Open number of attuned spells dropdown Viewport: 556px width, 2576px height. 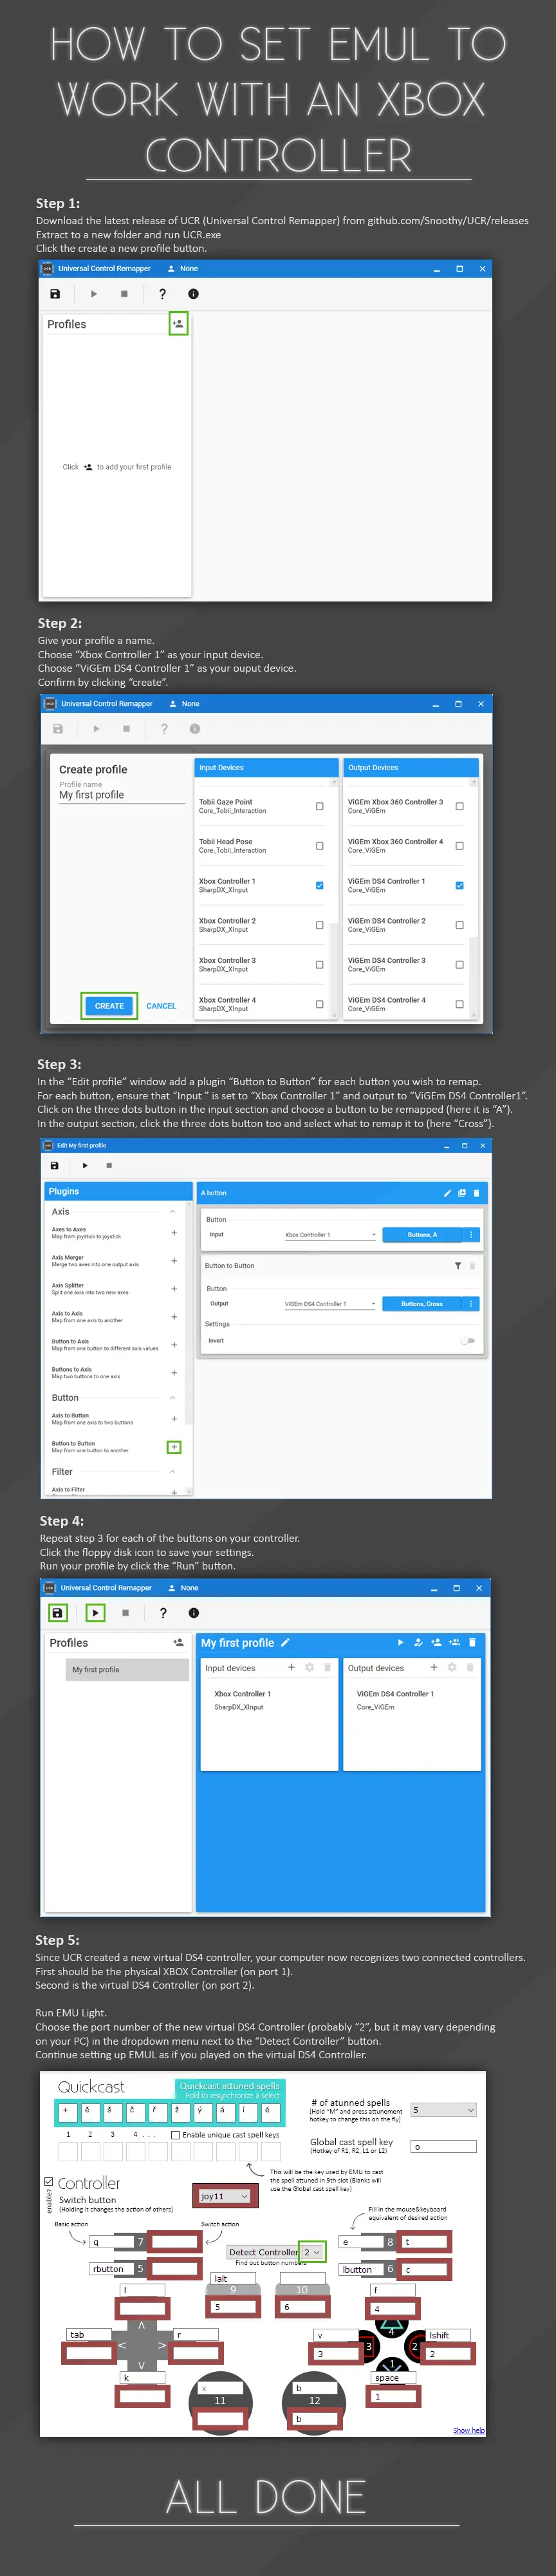pyautogui.click(x=443, y=2110)
